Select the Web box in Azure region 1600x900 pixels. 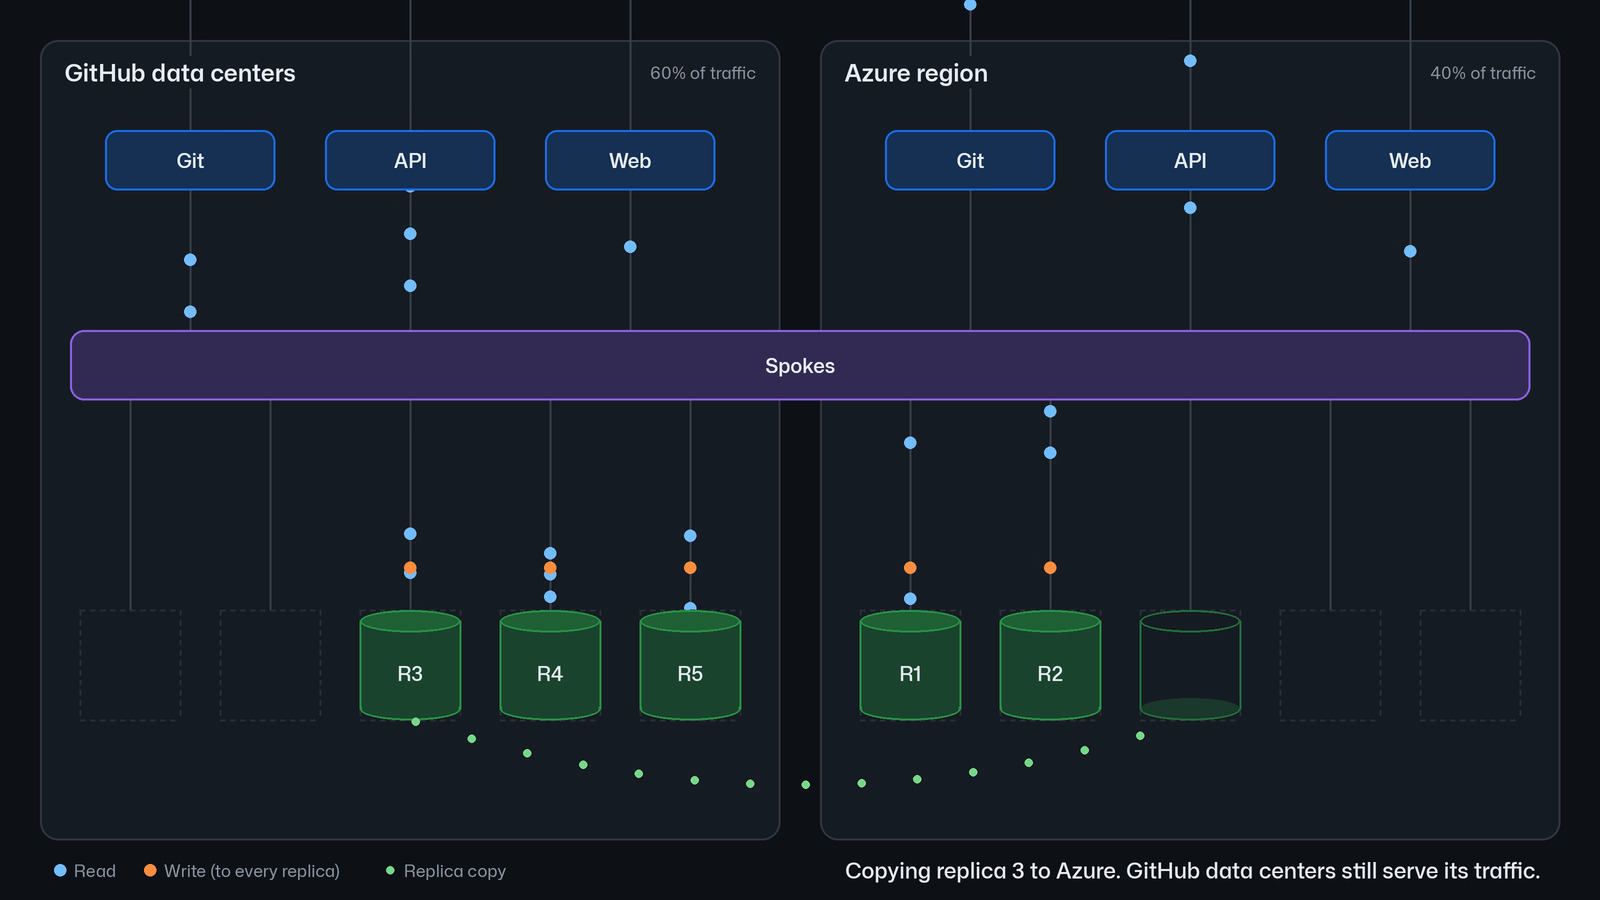(1410, 160)
